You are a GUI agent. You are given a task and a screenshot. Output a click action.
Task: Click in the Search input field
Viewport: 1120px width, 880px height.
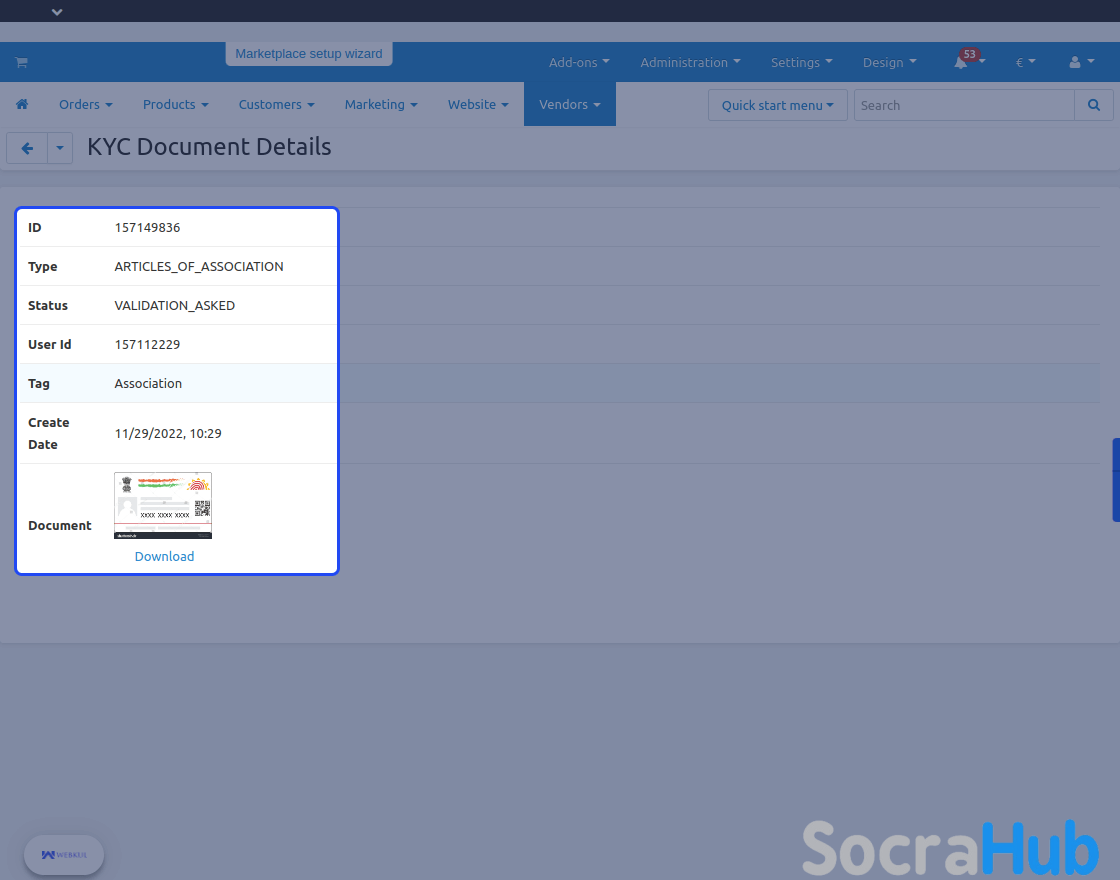pyautogui.click(x=963, y=105)
